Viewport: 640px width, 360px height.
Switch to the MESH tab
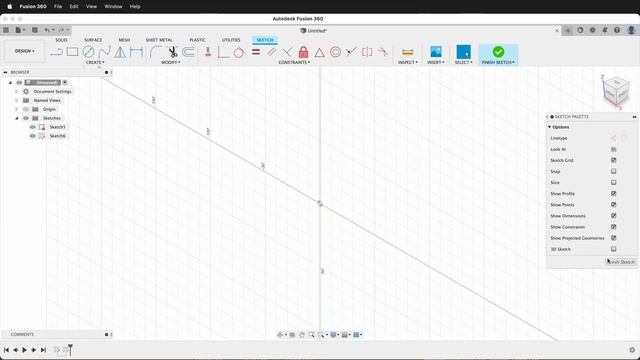click(x=124, y=40)
